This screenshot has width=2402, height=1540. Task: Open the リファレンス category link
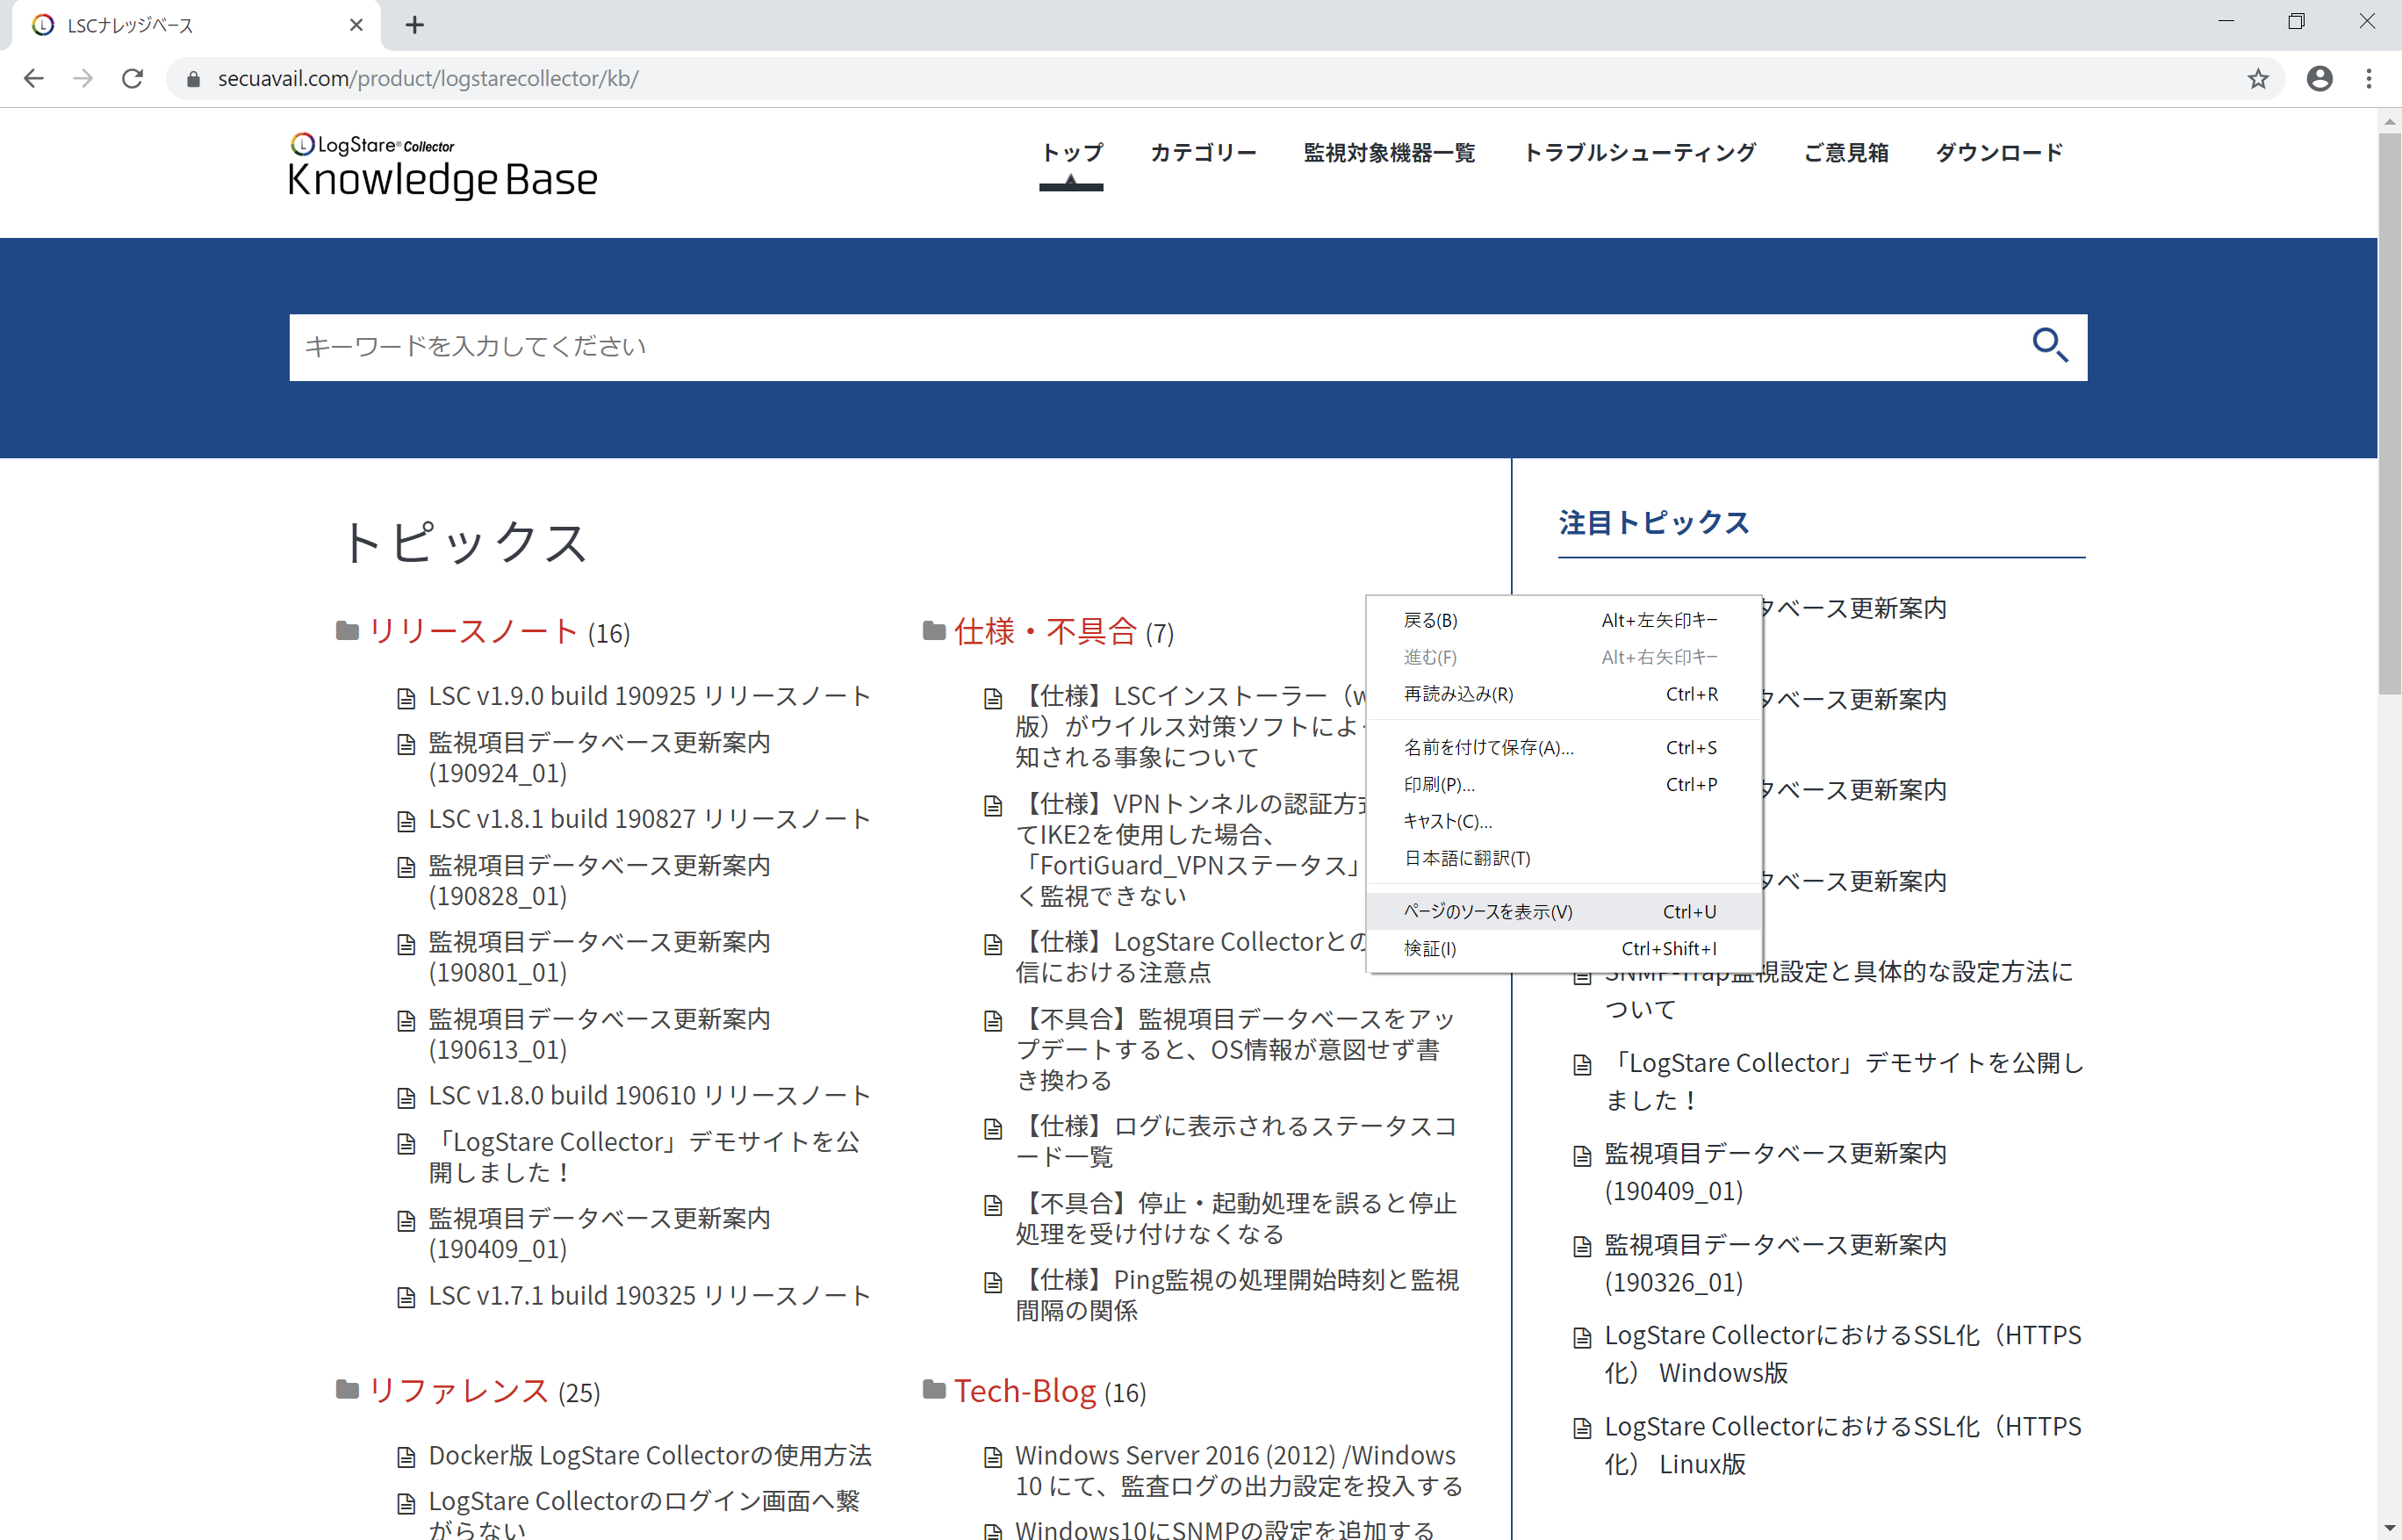click(458, 1390)
